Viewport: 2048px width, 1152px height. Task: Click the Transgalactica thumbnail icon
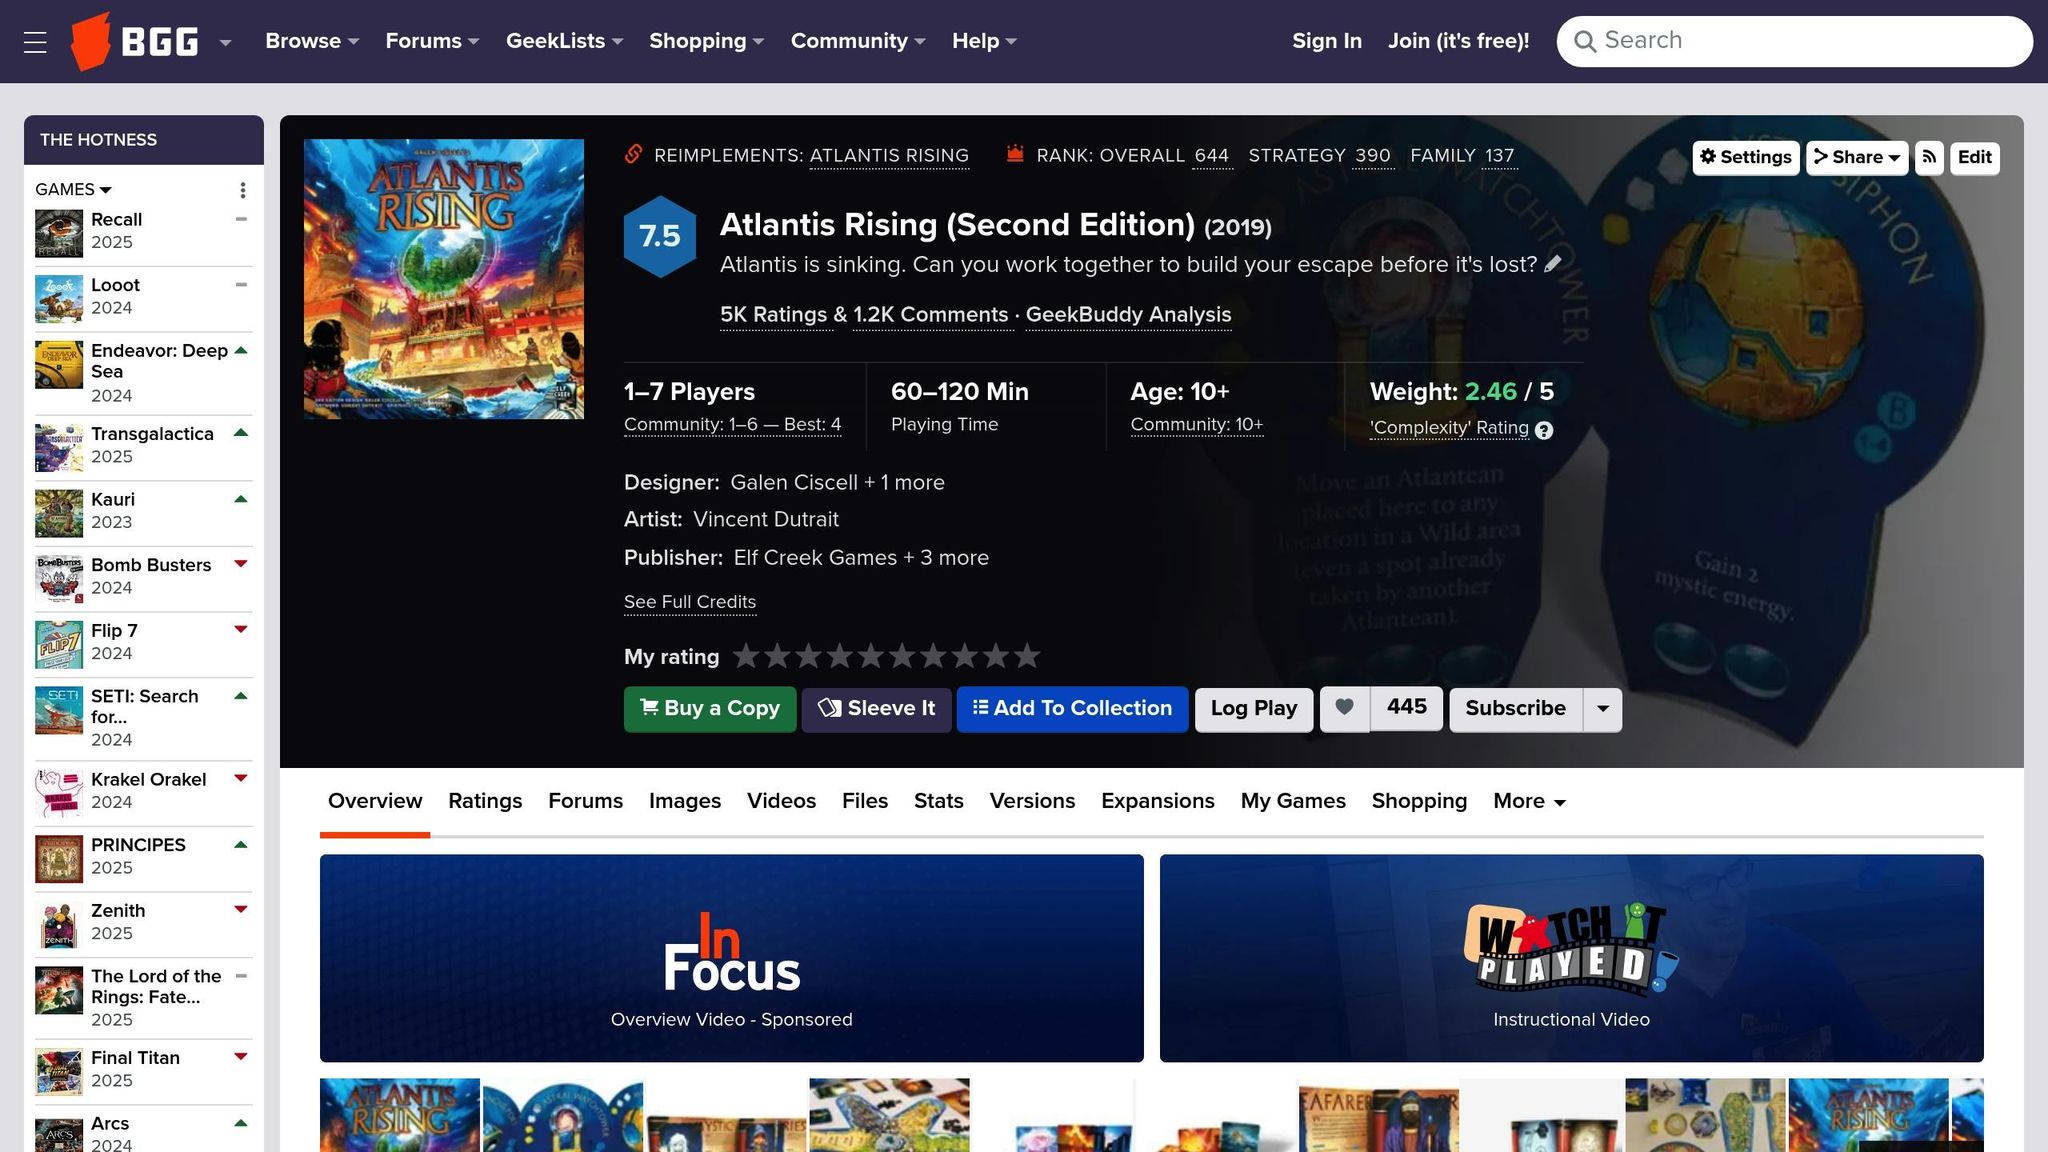point(59,447)
